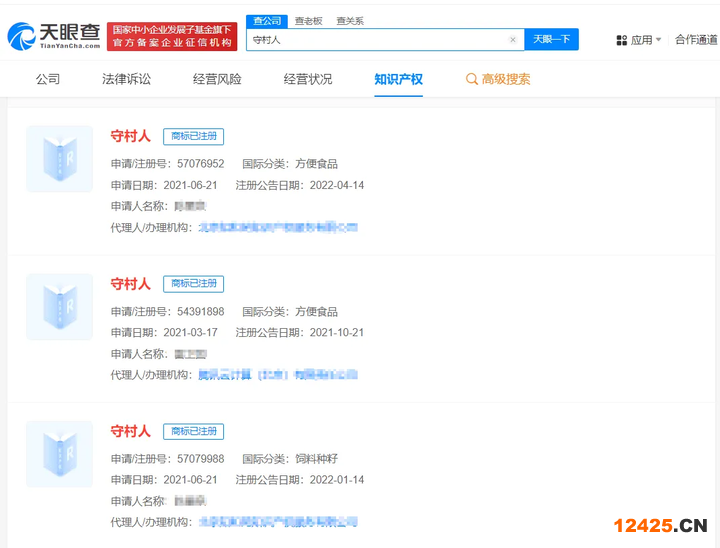Viewport: 720px width, 548px height.
Task: Clear search text with the X icon
Action: (x=513, y=40)
